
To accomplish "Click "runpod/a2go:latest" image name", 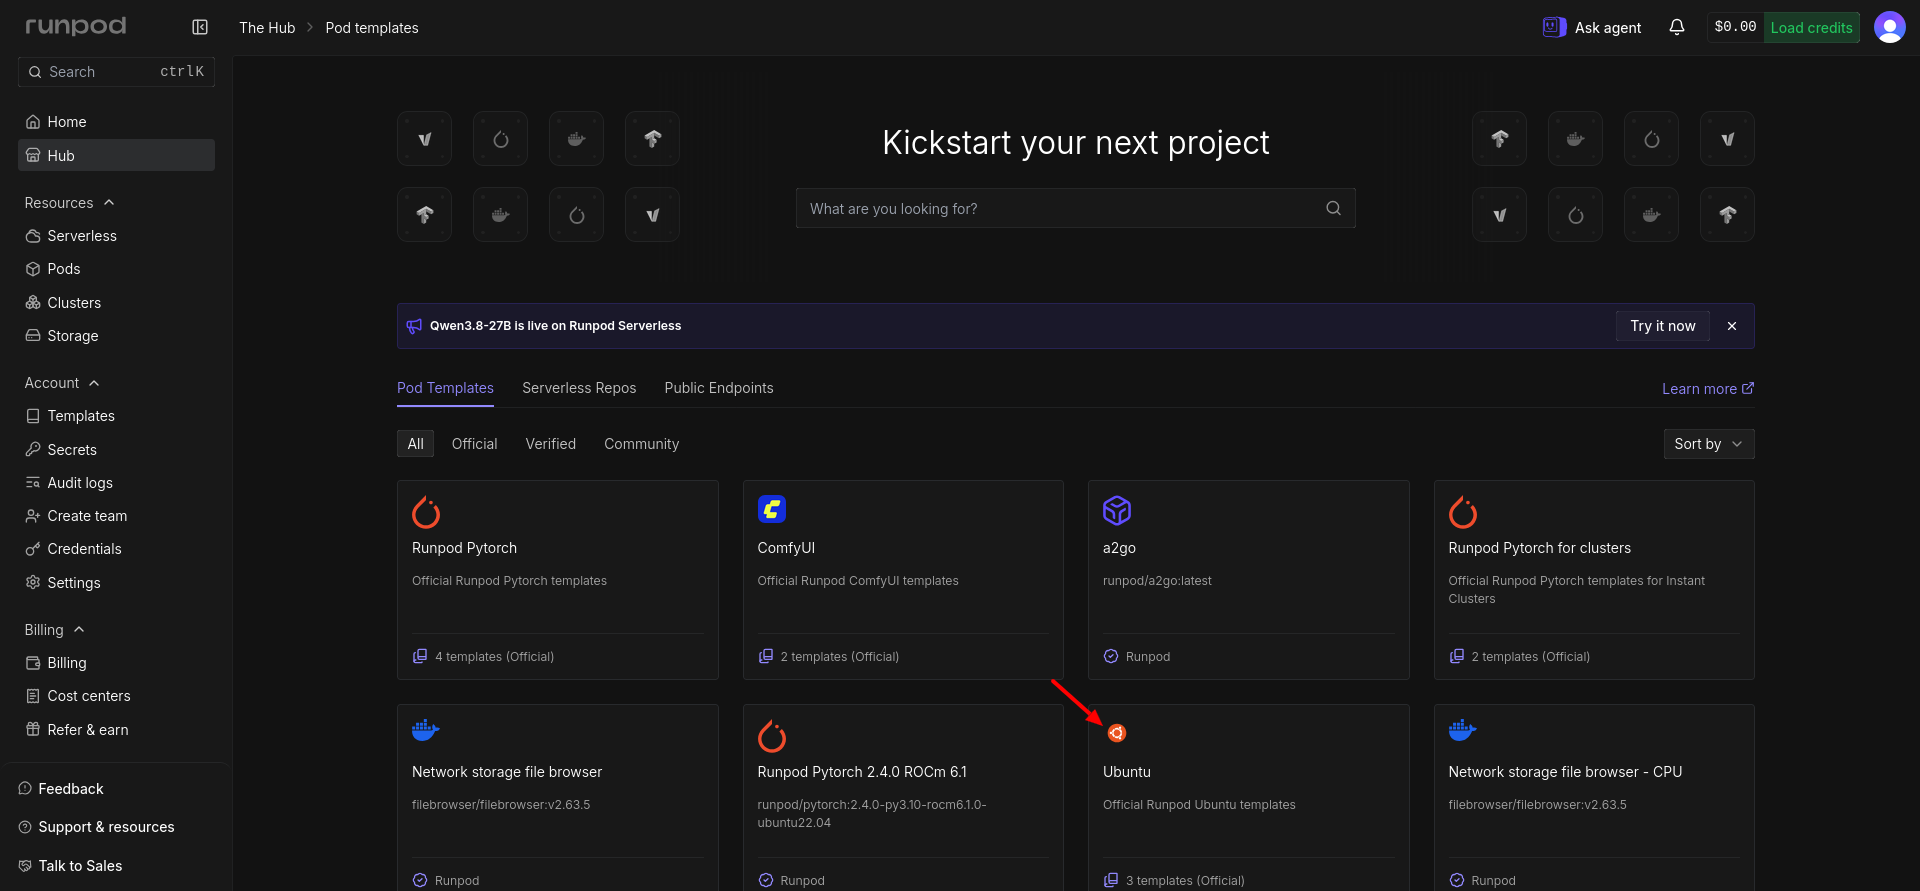I will click(1157, 581).
